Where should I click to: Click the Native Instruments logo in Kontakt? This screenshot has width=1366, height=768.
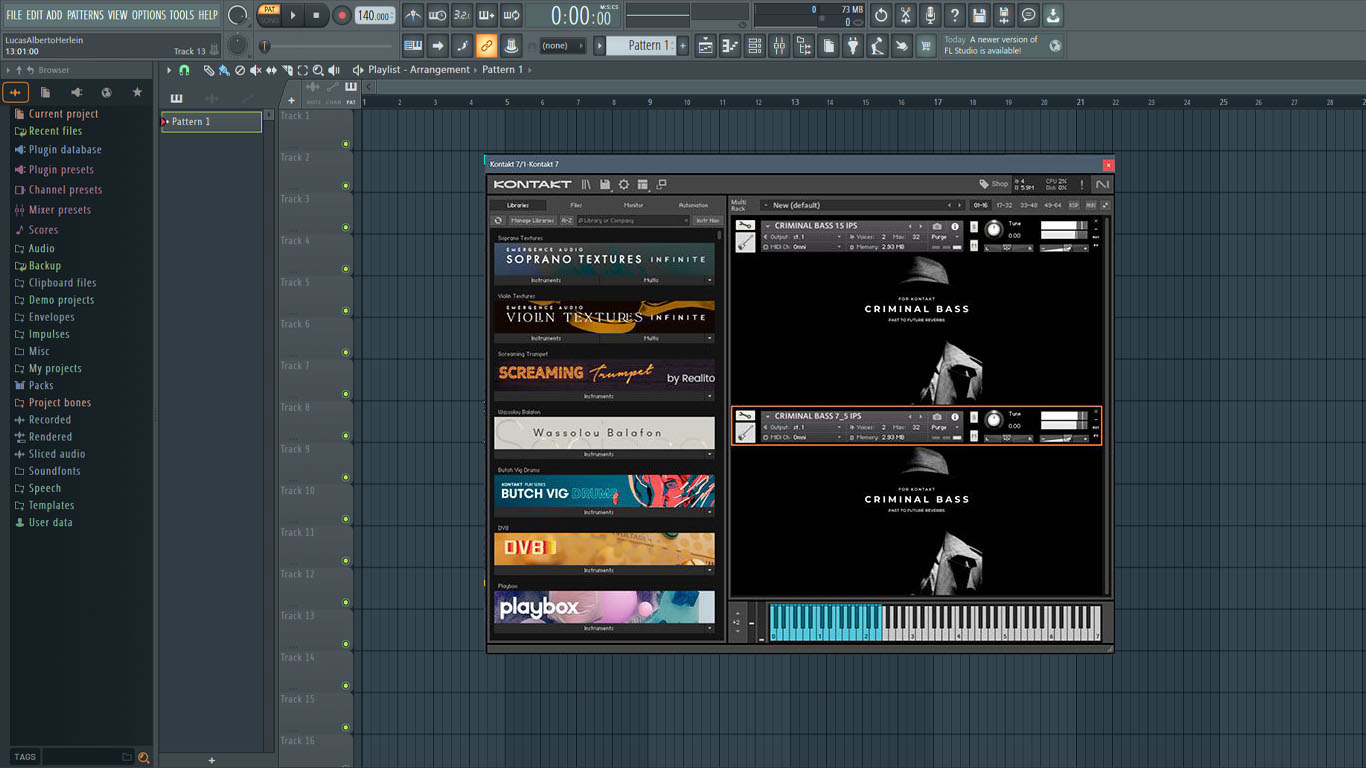pyautogui.click(x=1102, y=184)
